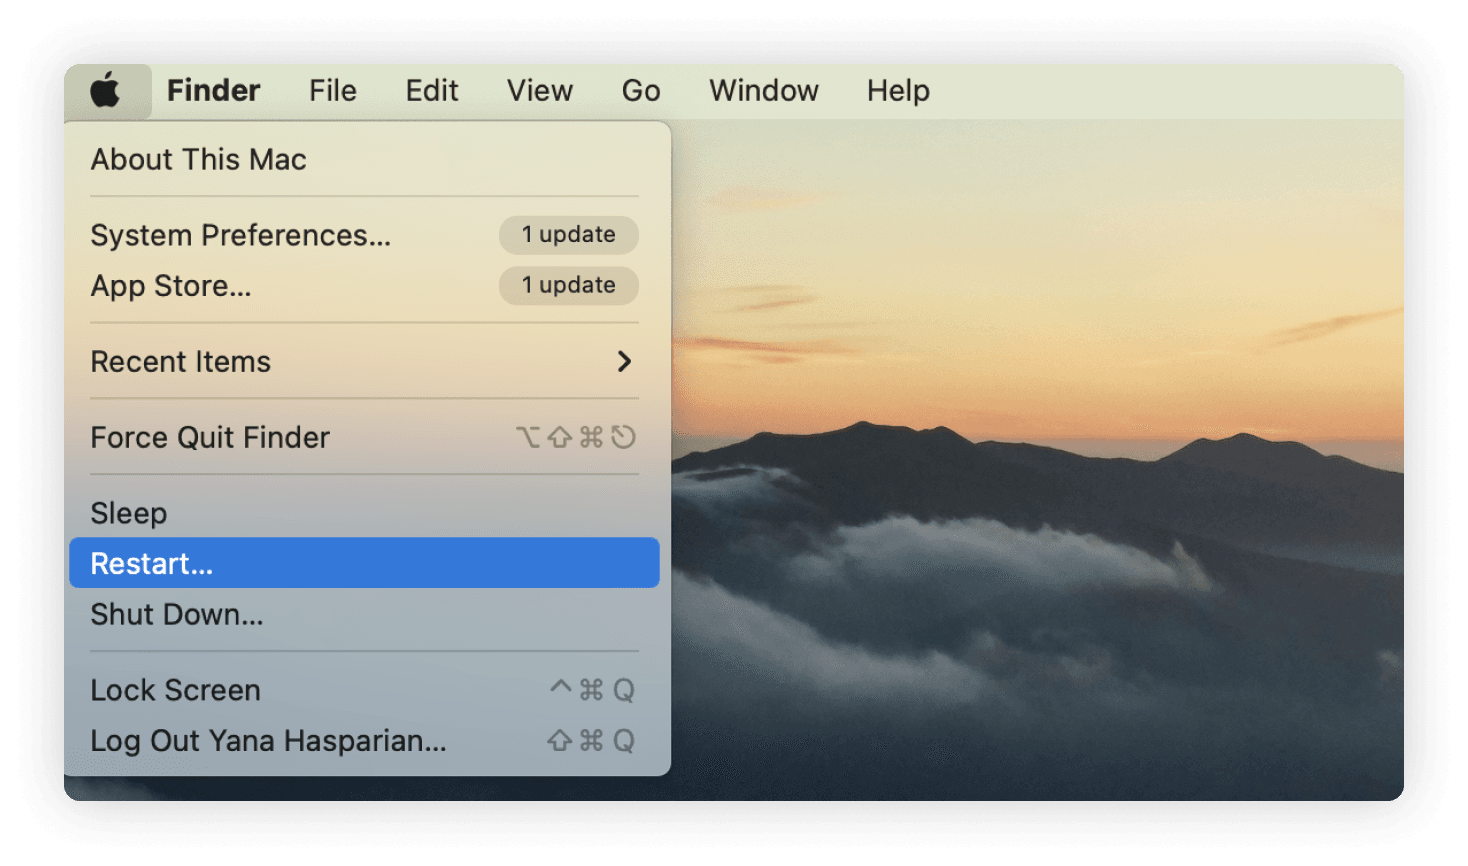
Task: Click the App Store 1 update badge
Action: pyautogui.click(x=568, y=286)
